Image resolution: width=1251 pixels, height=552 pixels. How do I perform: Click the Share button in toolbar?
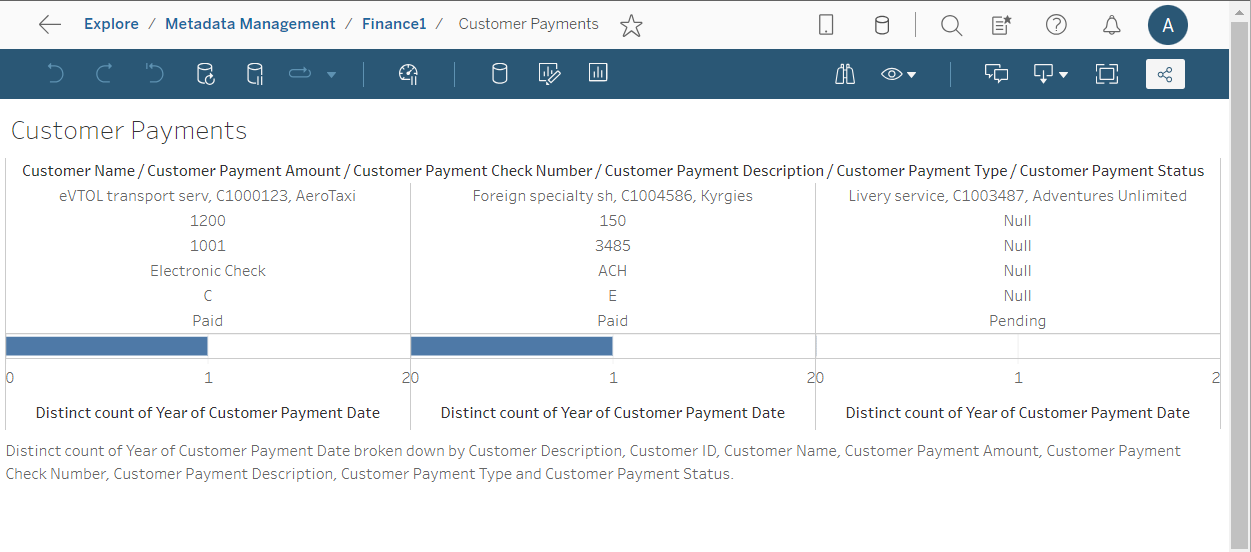point(1165,74)
